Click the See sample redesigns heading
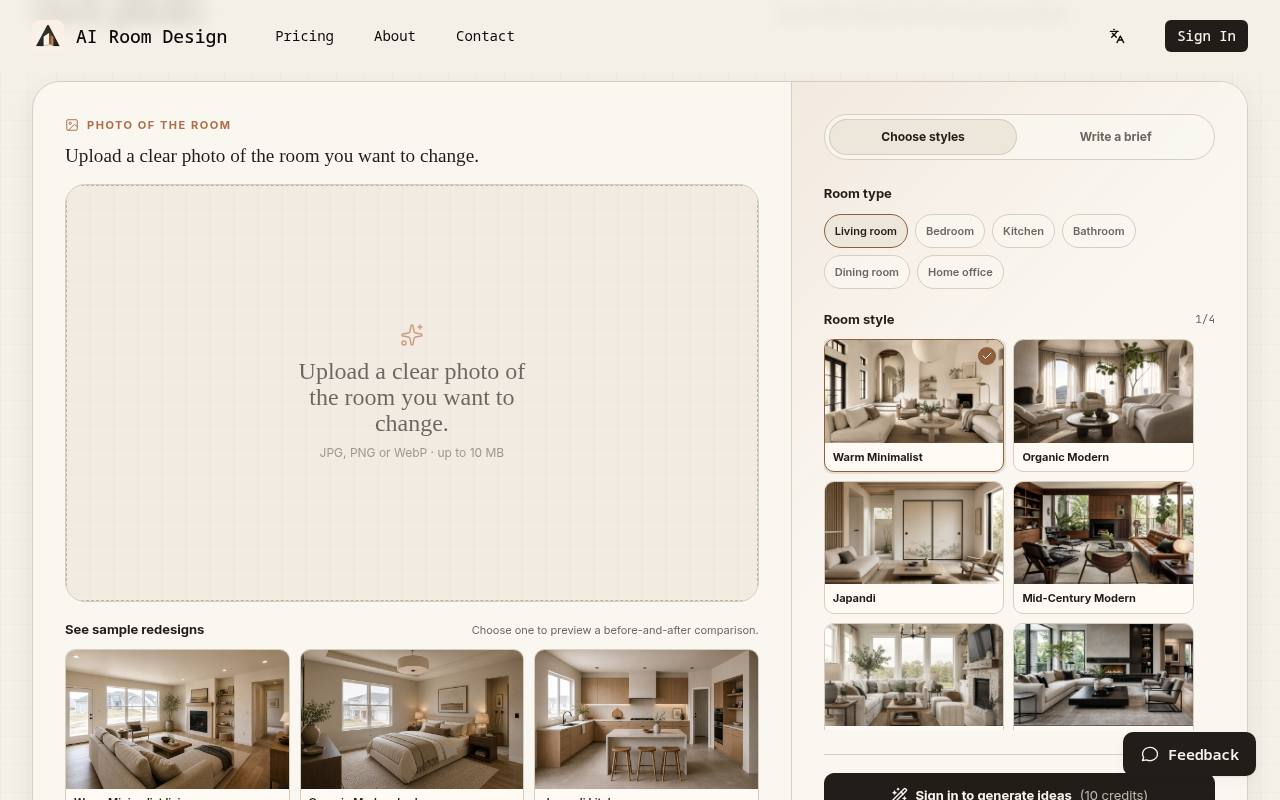This screenshot has height=800, width=1280. 135,630
